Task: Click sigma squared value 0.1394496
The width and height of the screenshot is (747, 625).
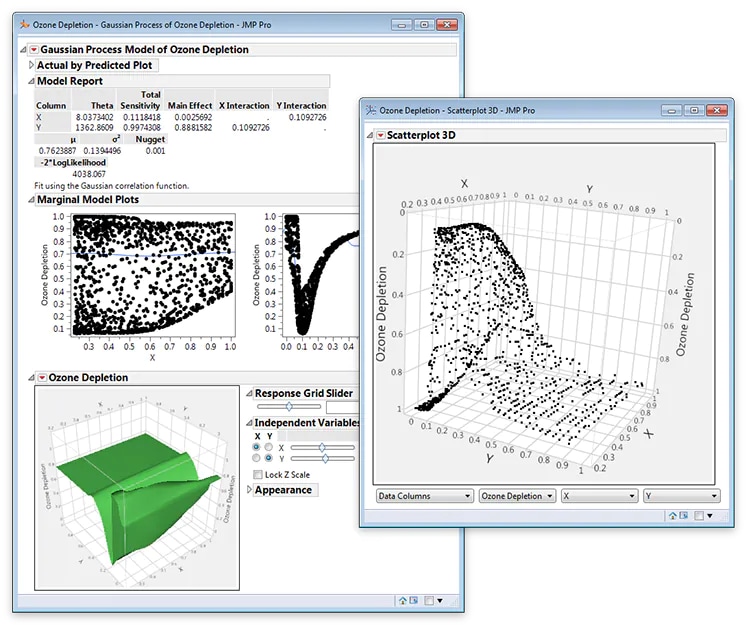Action: click(x=102, y=151)
